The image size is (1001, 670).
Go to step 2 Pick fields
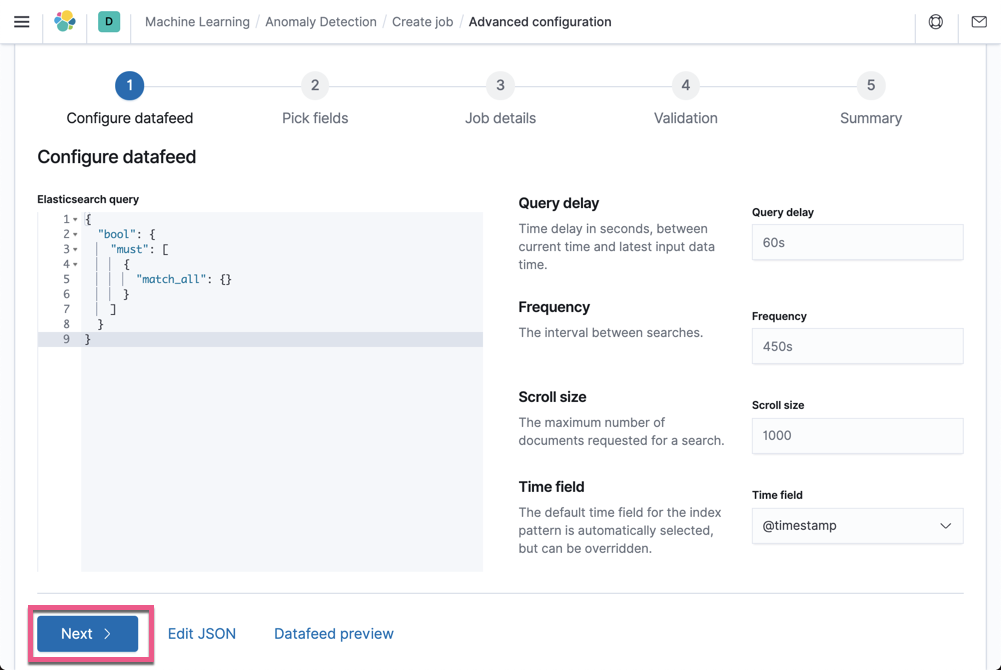click(x=315, y=86)
